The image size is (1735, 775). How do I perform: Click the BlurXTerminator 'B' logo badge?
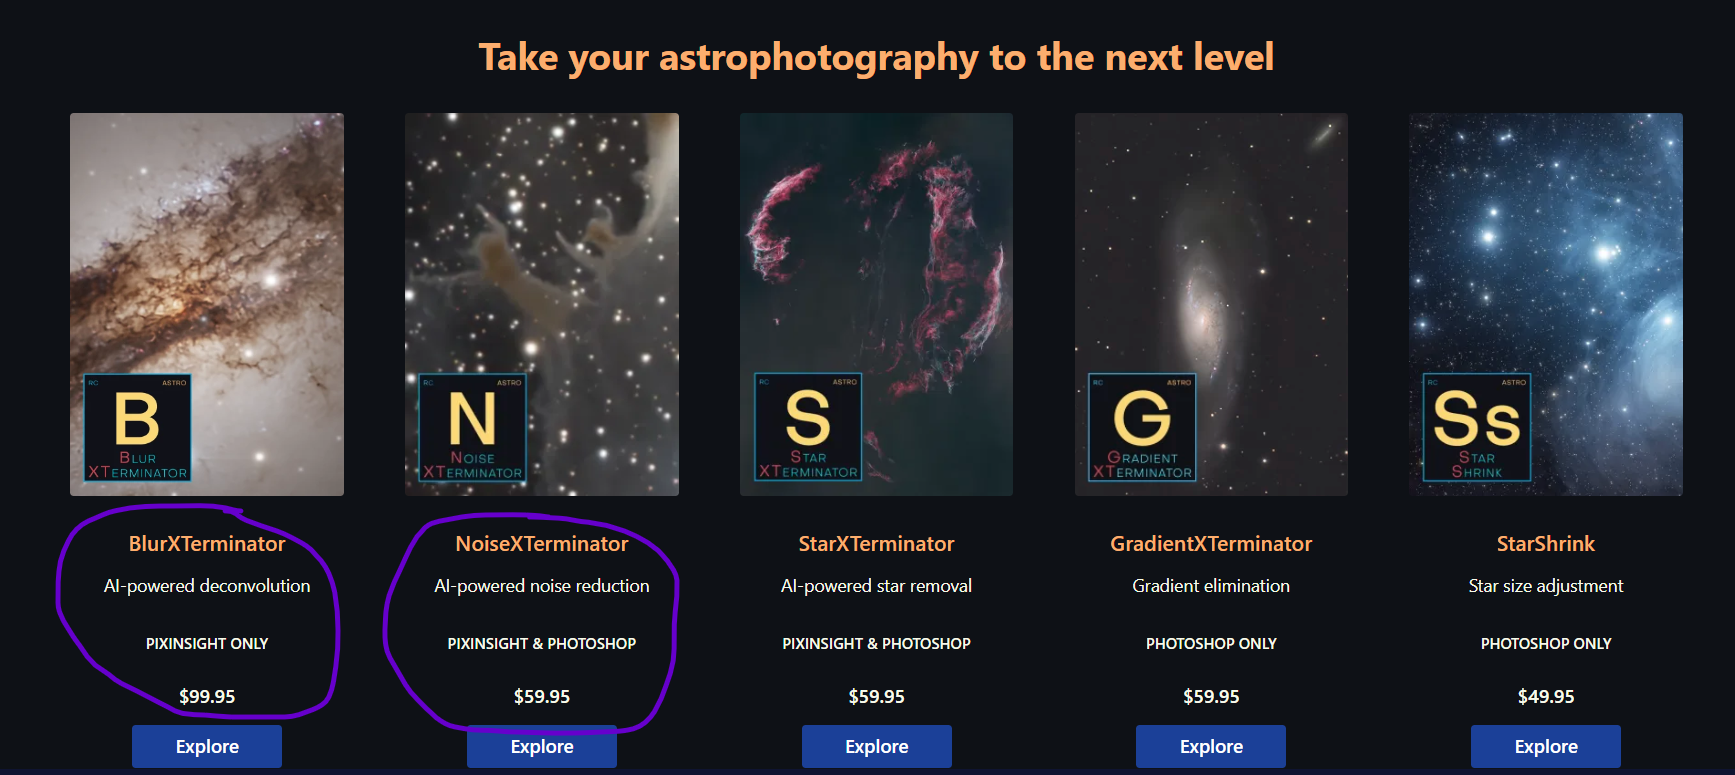click(x=137, y=428)
